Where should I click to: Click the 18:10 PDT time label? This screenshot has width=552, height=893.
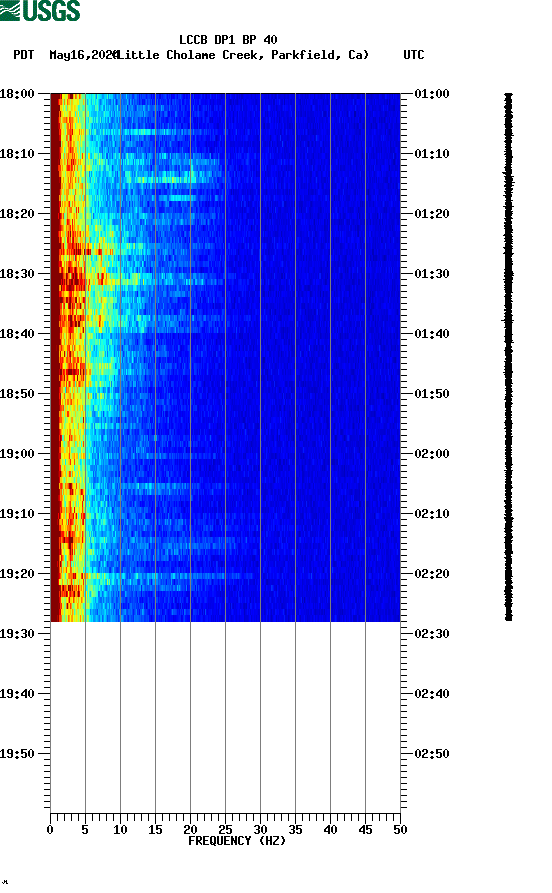[x=17, y=154]
